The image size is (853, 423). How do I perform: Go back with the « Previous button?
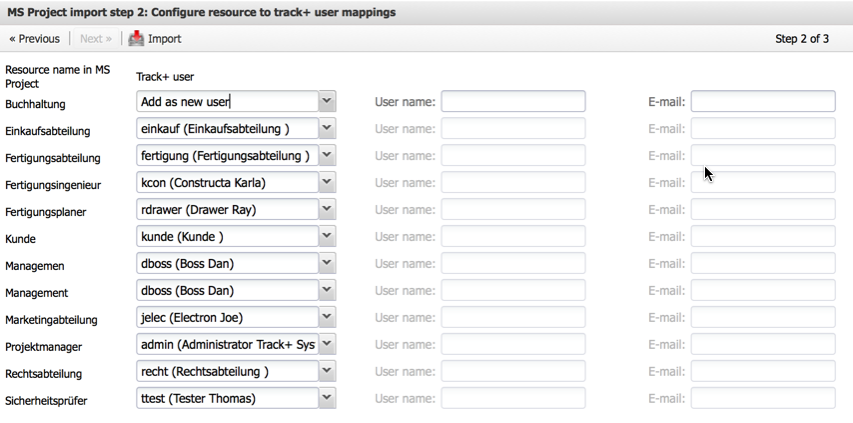[34, 39]
